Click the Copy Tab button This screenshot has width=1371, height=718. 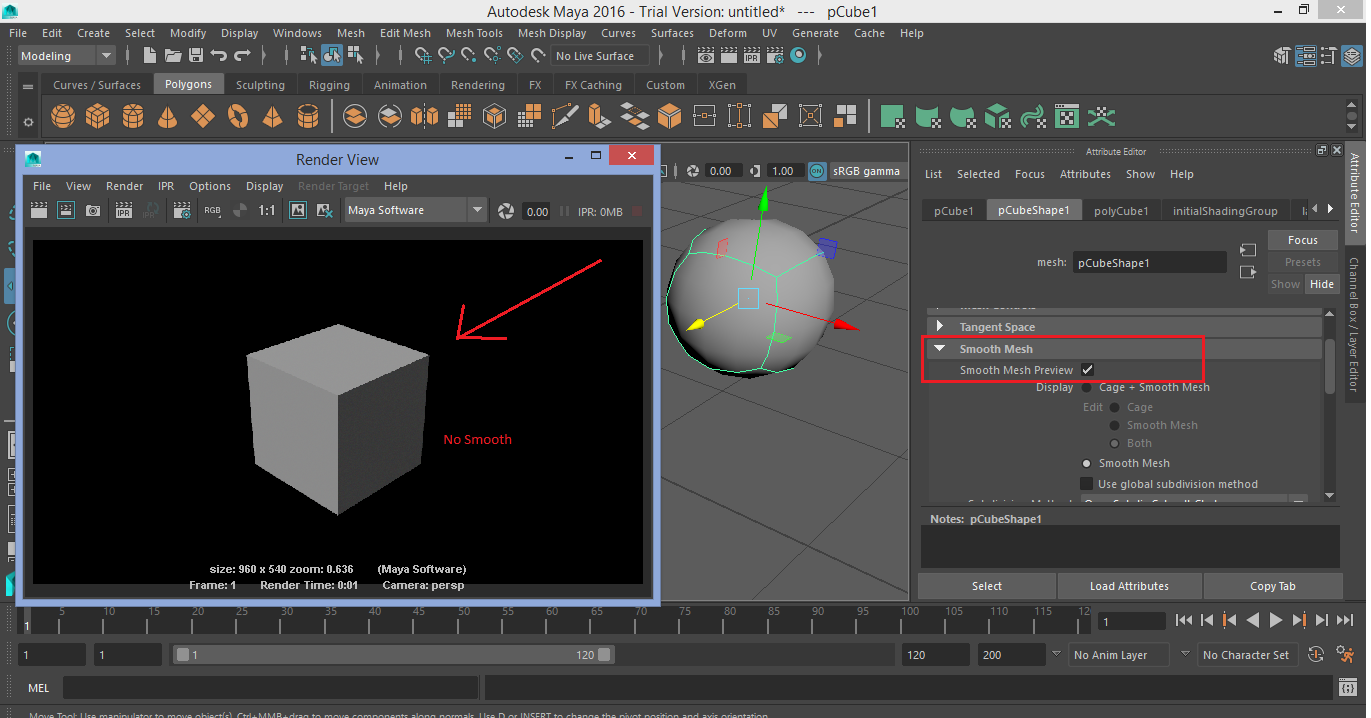[x=1272, y=586]
